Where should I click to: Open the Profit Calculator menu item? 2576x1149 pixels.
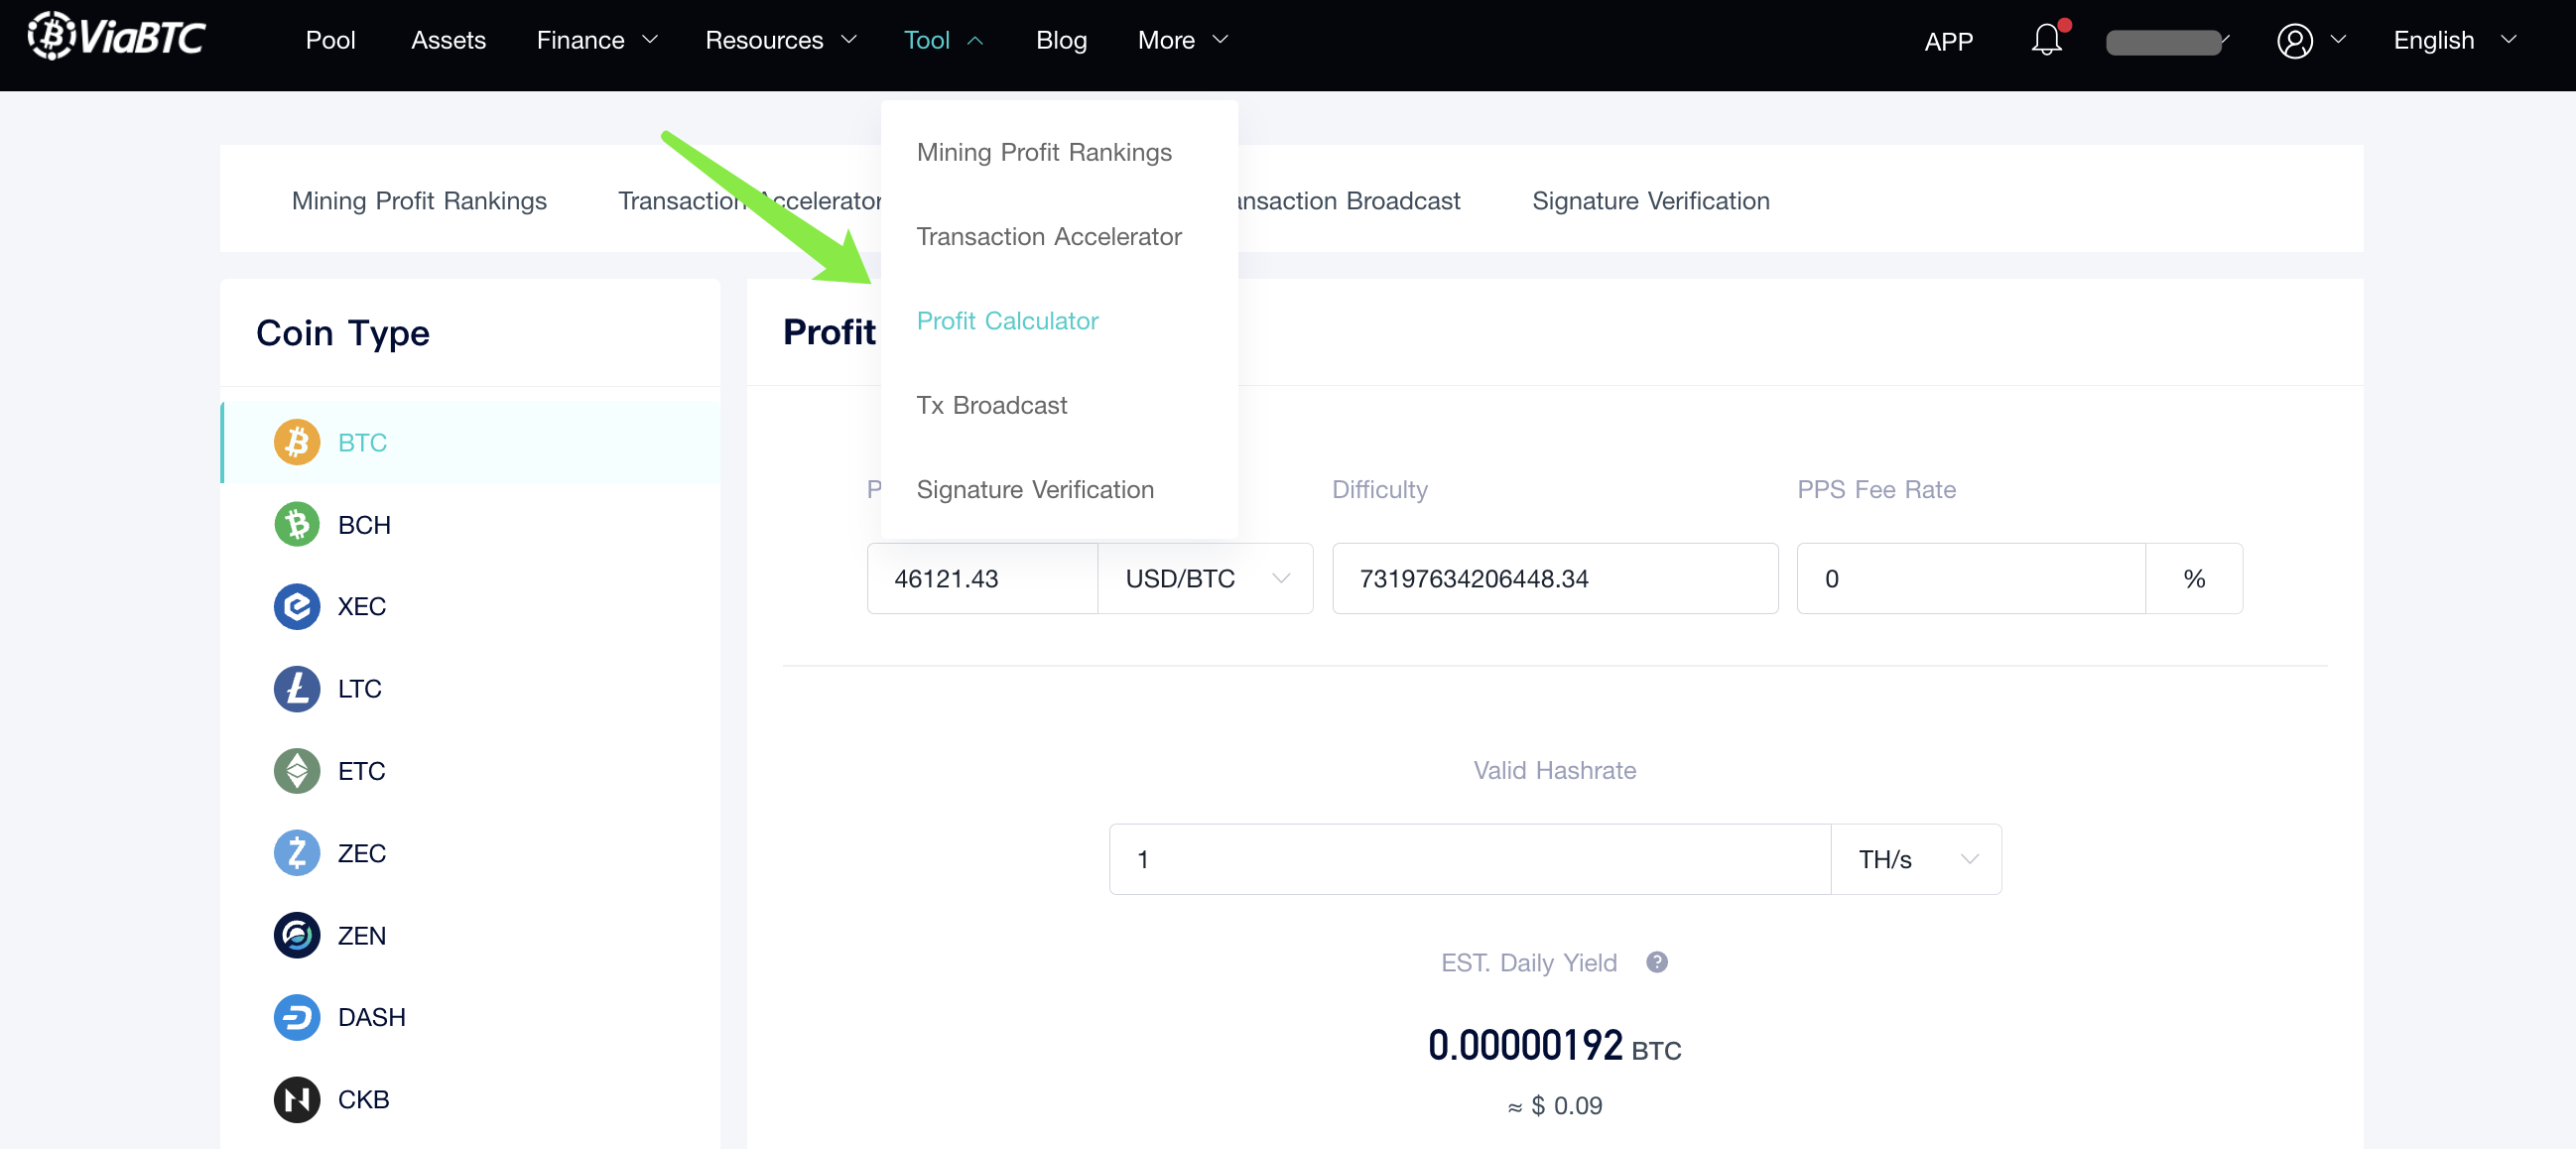coord(1009,320)
